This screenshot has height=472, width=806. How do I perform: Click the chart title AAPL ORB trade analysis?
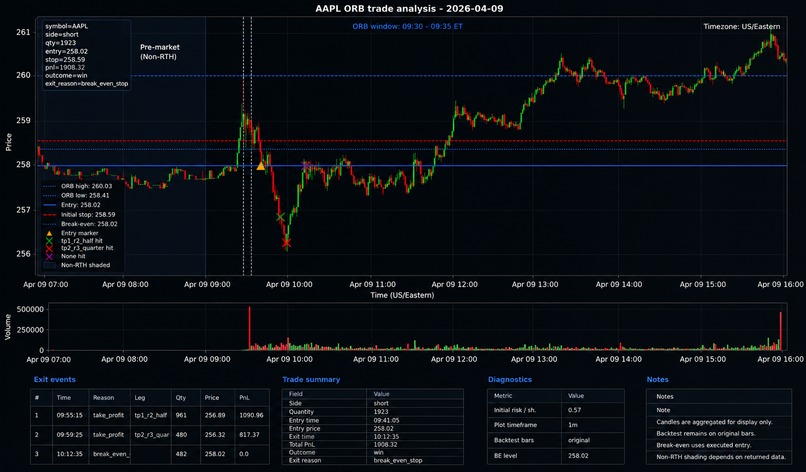(409, 8)
